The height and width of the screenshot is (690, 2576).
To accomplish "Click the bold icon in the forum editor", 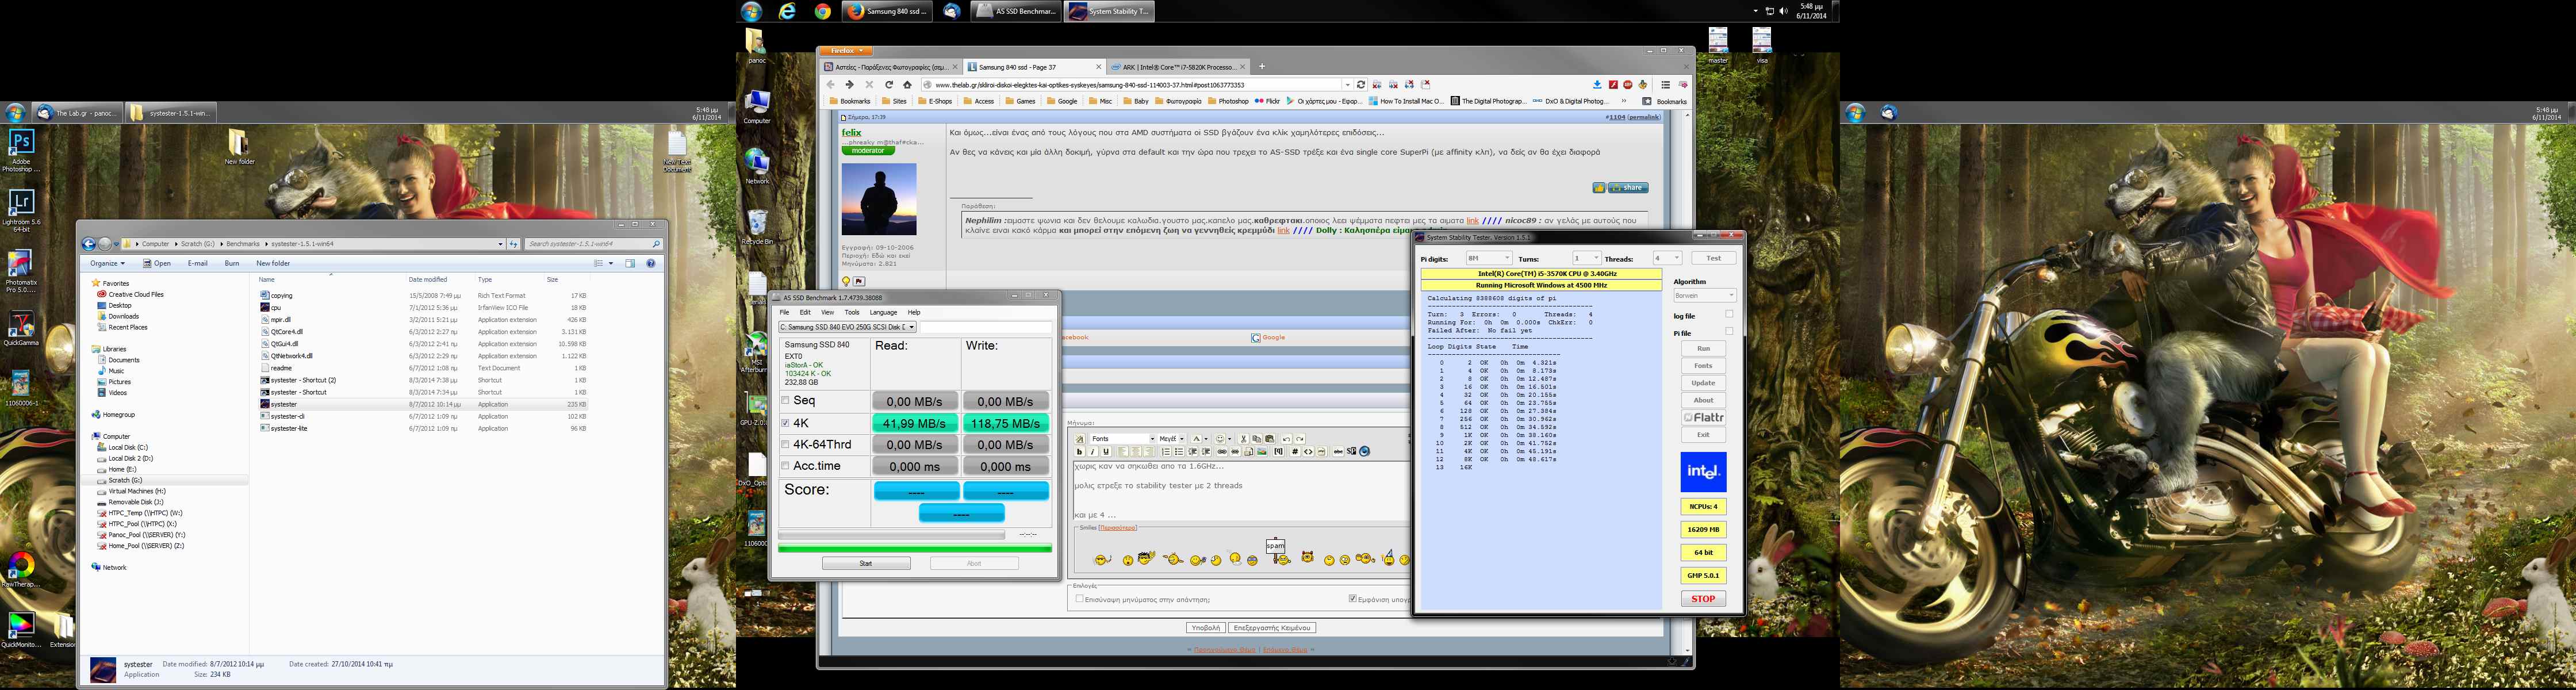I will [1080, 452].
